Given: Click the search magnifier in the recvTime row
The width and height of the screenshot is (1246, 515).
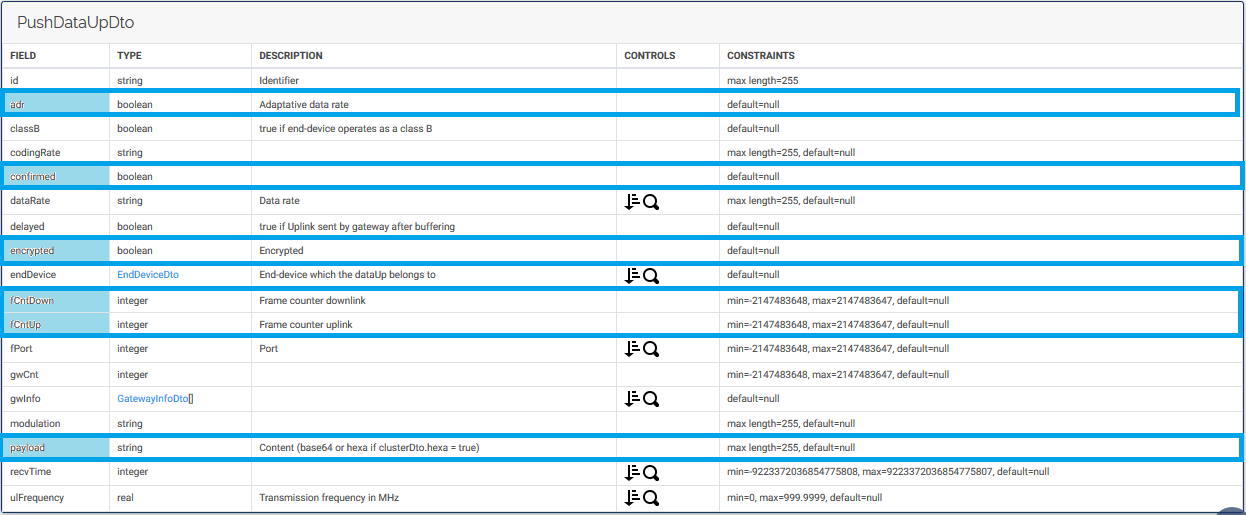Looking at the screenshot, I should [651, 473].
